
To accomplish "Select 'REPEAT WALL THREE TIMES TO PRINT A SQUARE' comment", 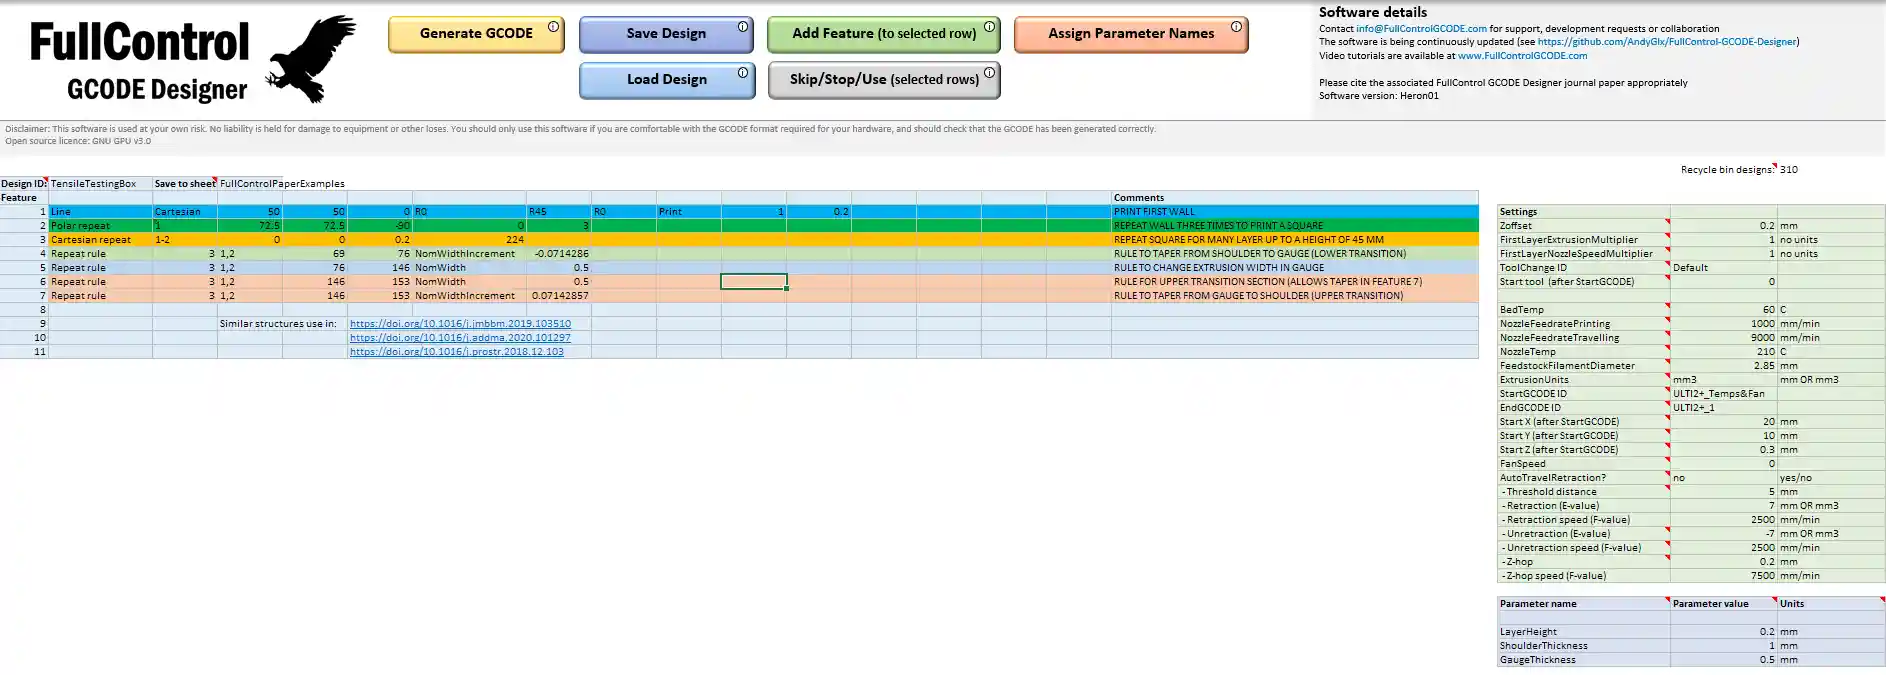I will [1295, 226].
